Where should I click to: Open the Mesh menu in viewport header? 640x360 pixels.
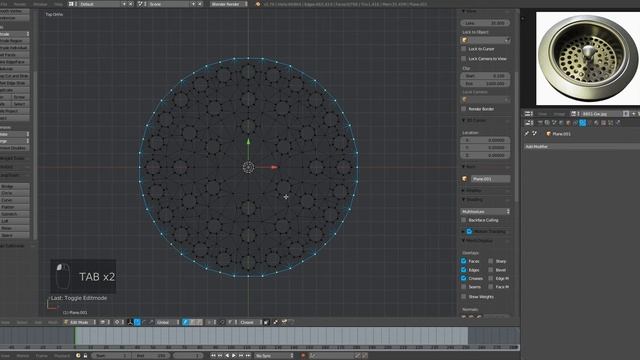(53, 322)
